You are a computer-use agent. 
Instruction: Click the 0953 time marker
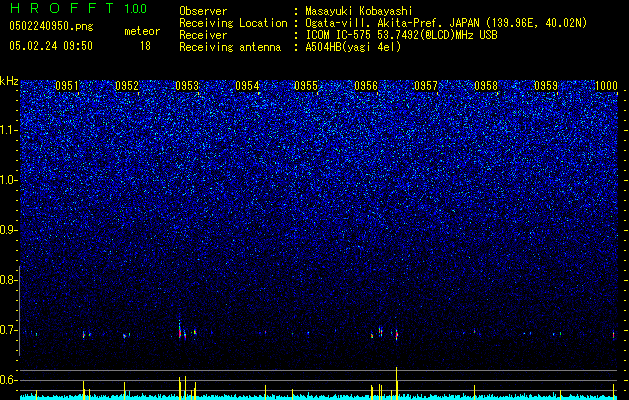187,86
